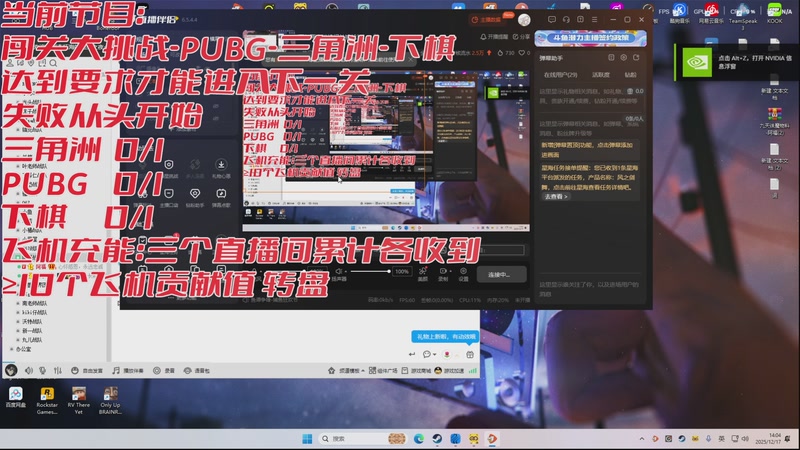This screenshot has height=450, width=800.
Task: Open the 礼物心愿 tool
Action: pos(221,168)
